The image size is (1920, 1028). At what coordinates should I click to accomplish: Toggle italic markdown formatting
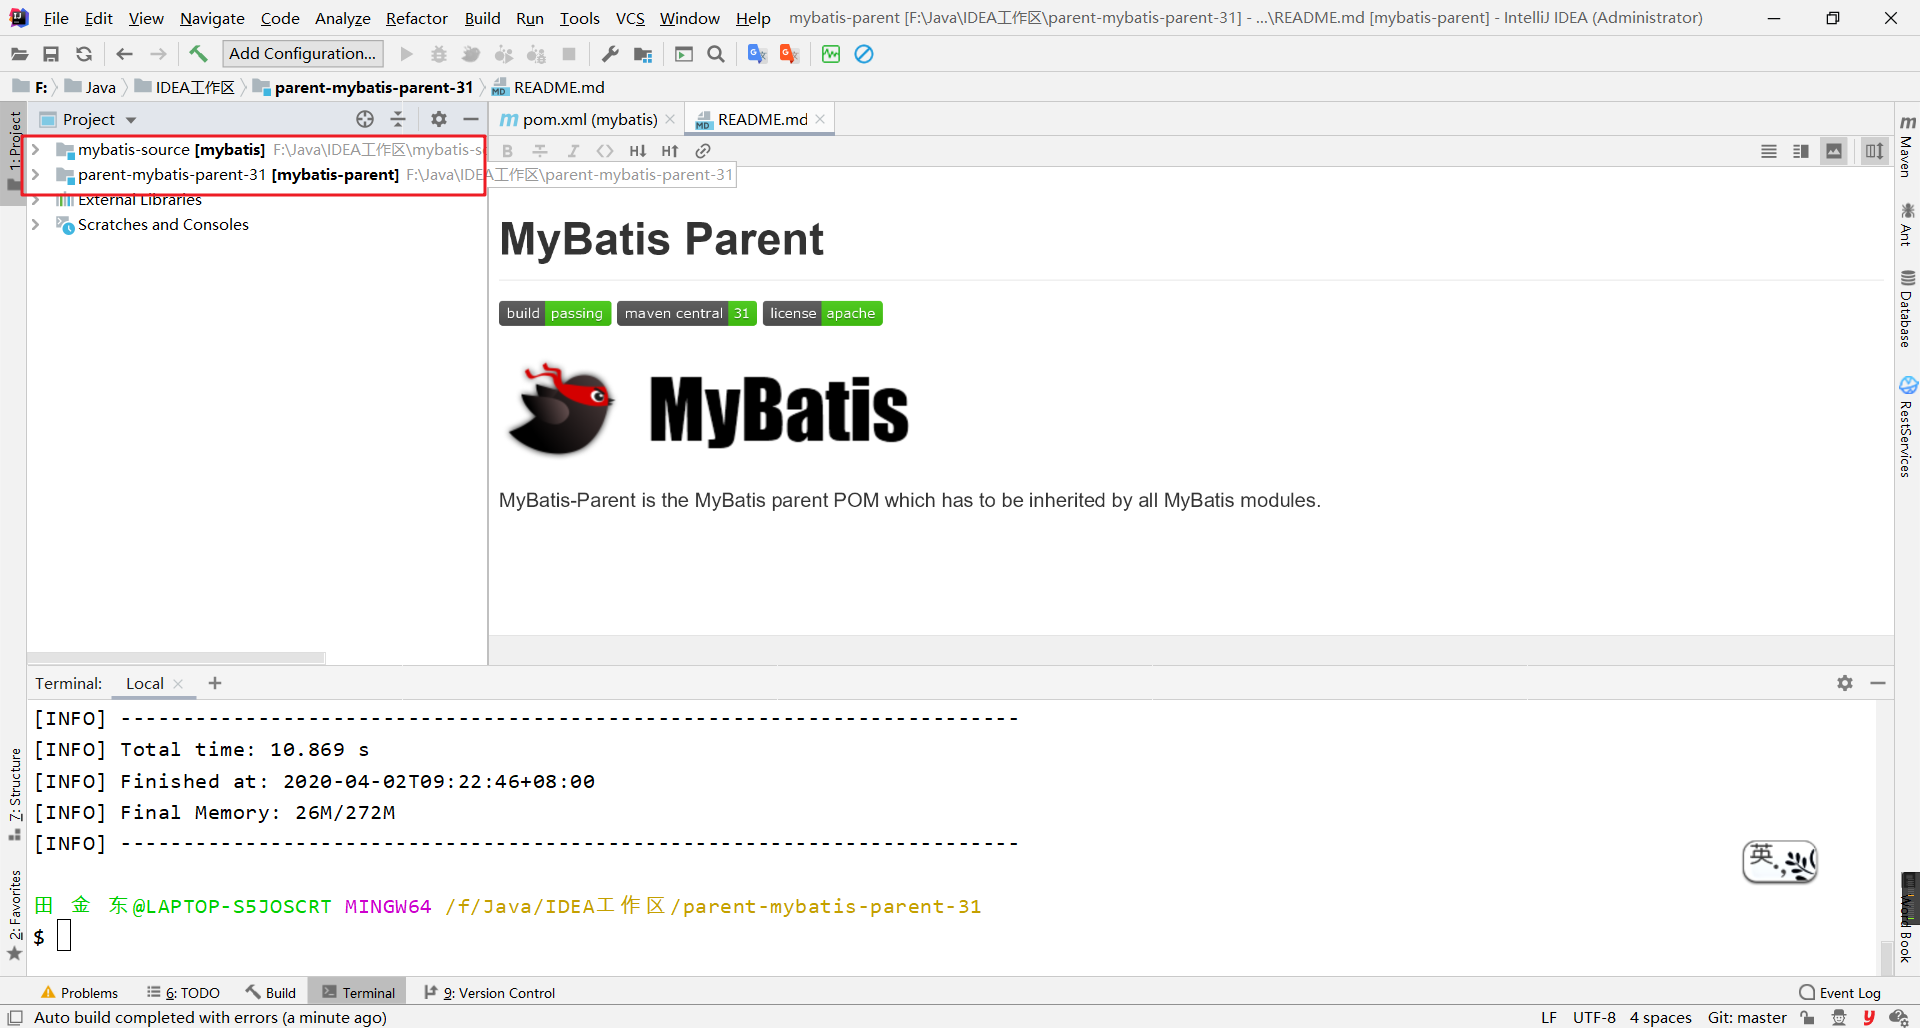[x=573, y=151]
